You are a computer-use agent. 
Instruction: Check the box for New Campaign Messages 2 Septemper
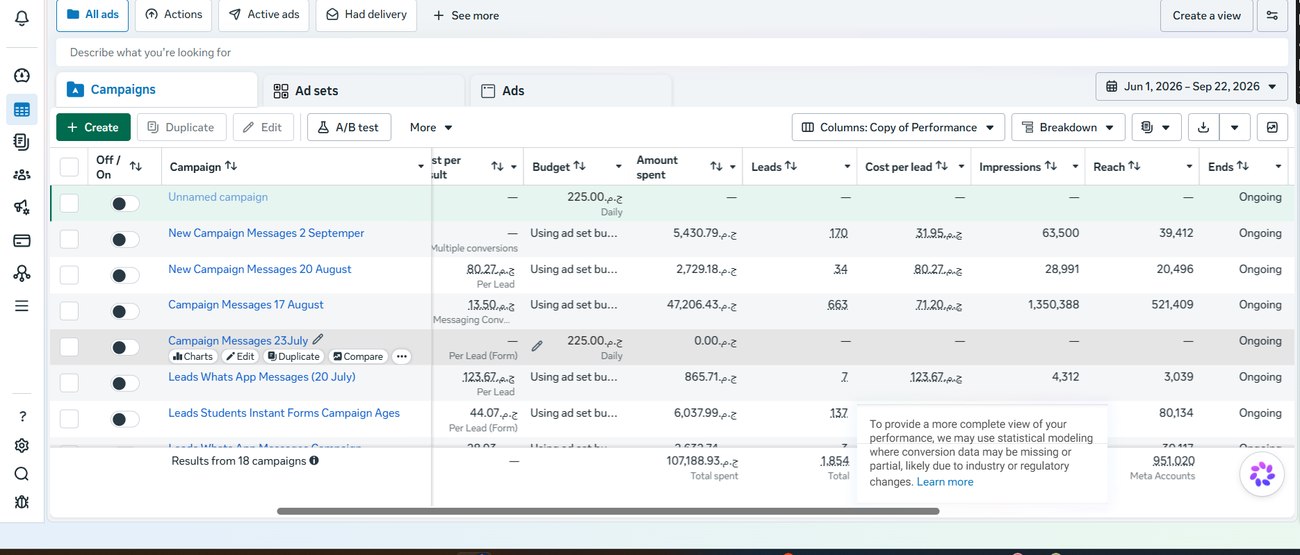[x=69, y=239]
